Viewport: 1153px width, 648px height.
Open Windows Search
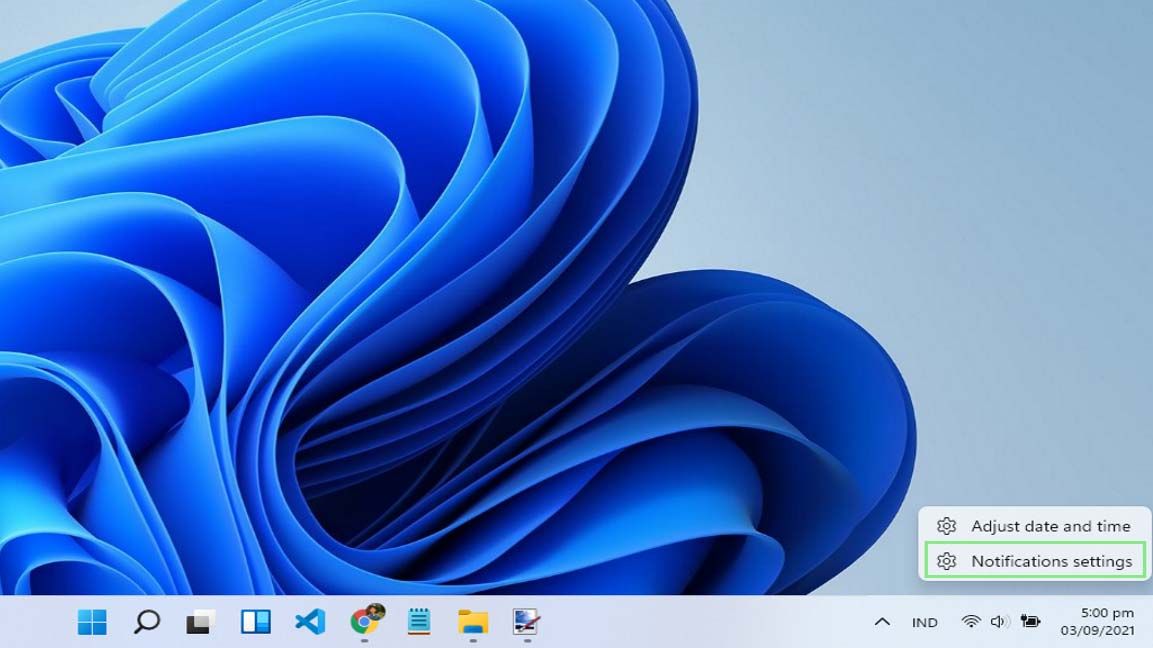147,622
